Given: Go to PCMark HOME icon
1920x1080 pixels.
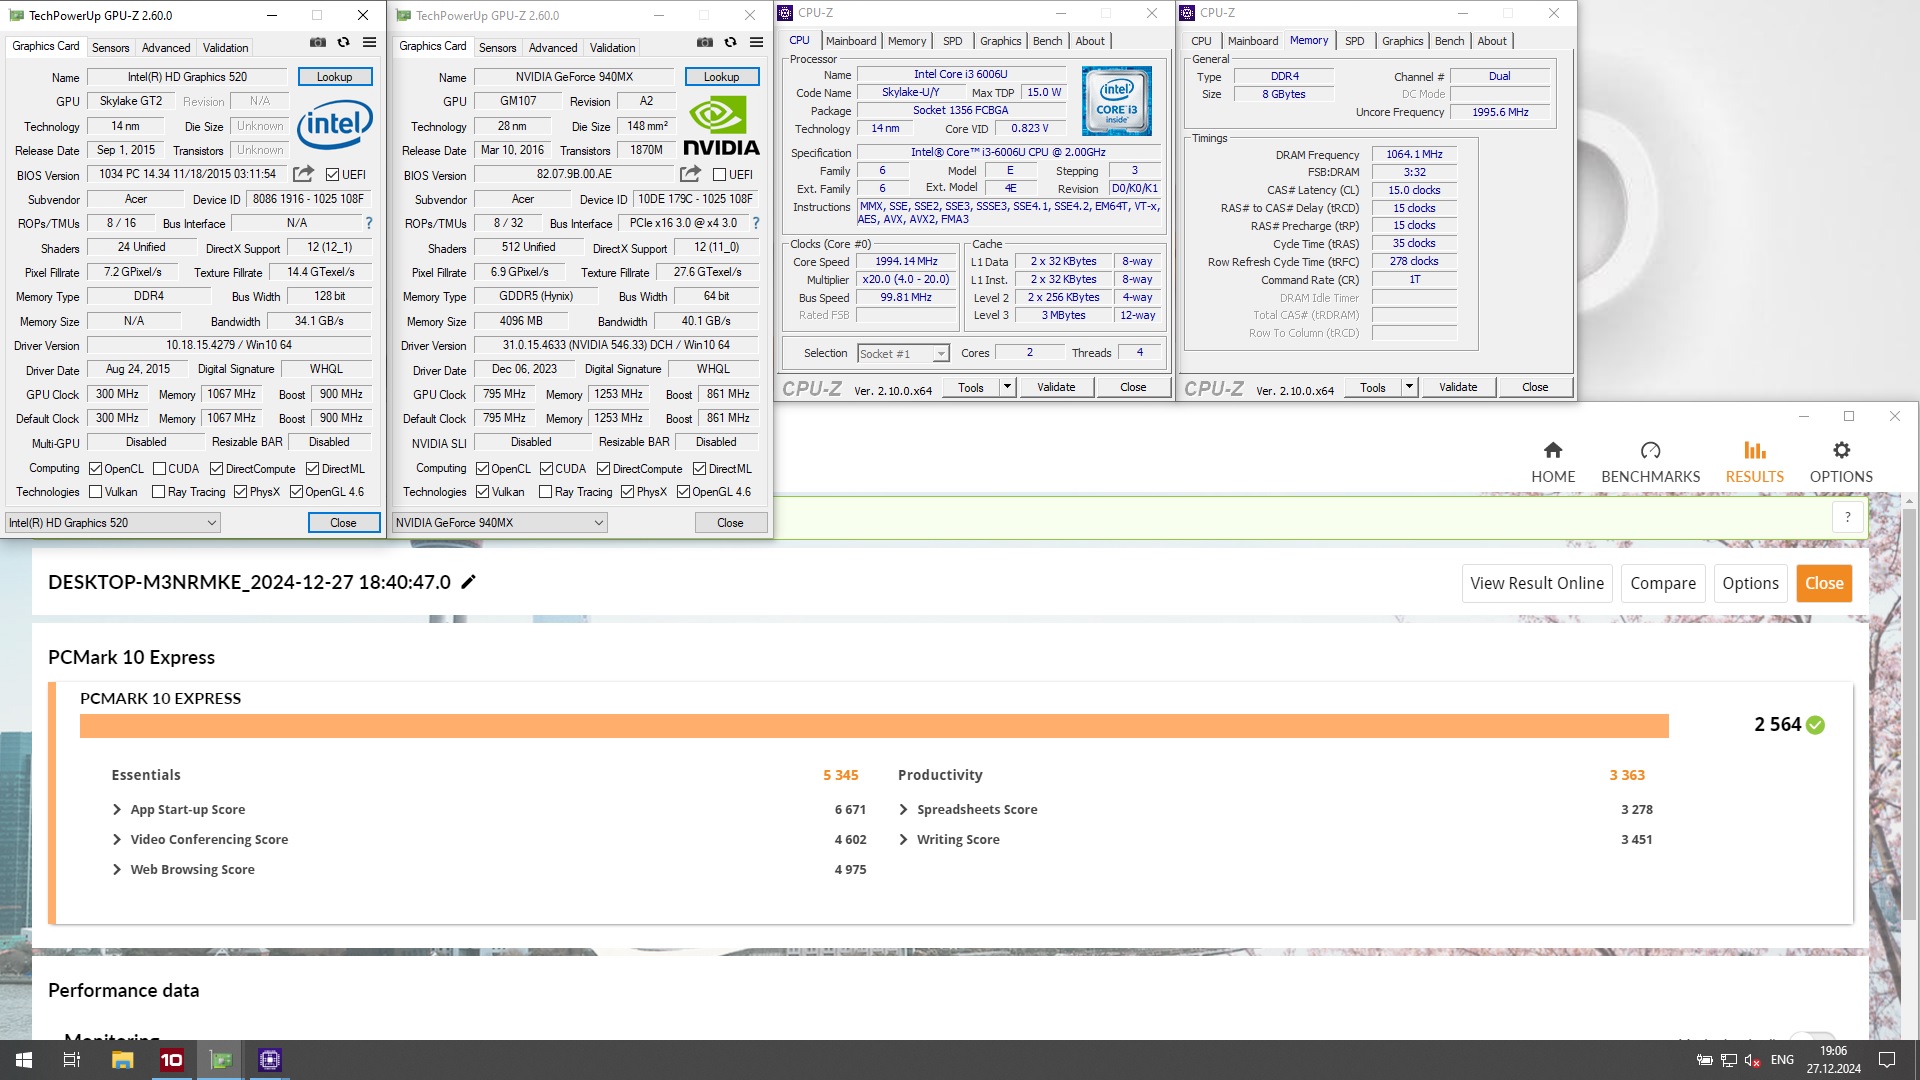Looking at the screenshot, I should point(1552,462).
